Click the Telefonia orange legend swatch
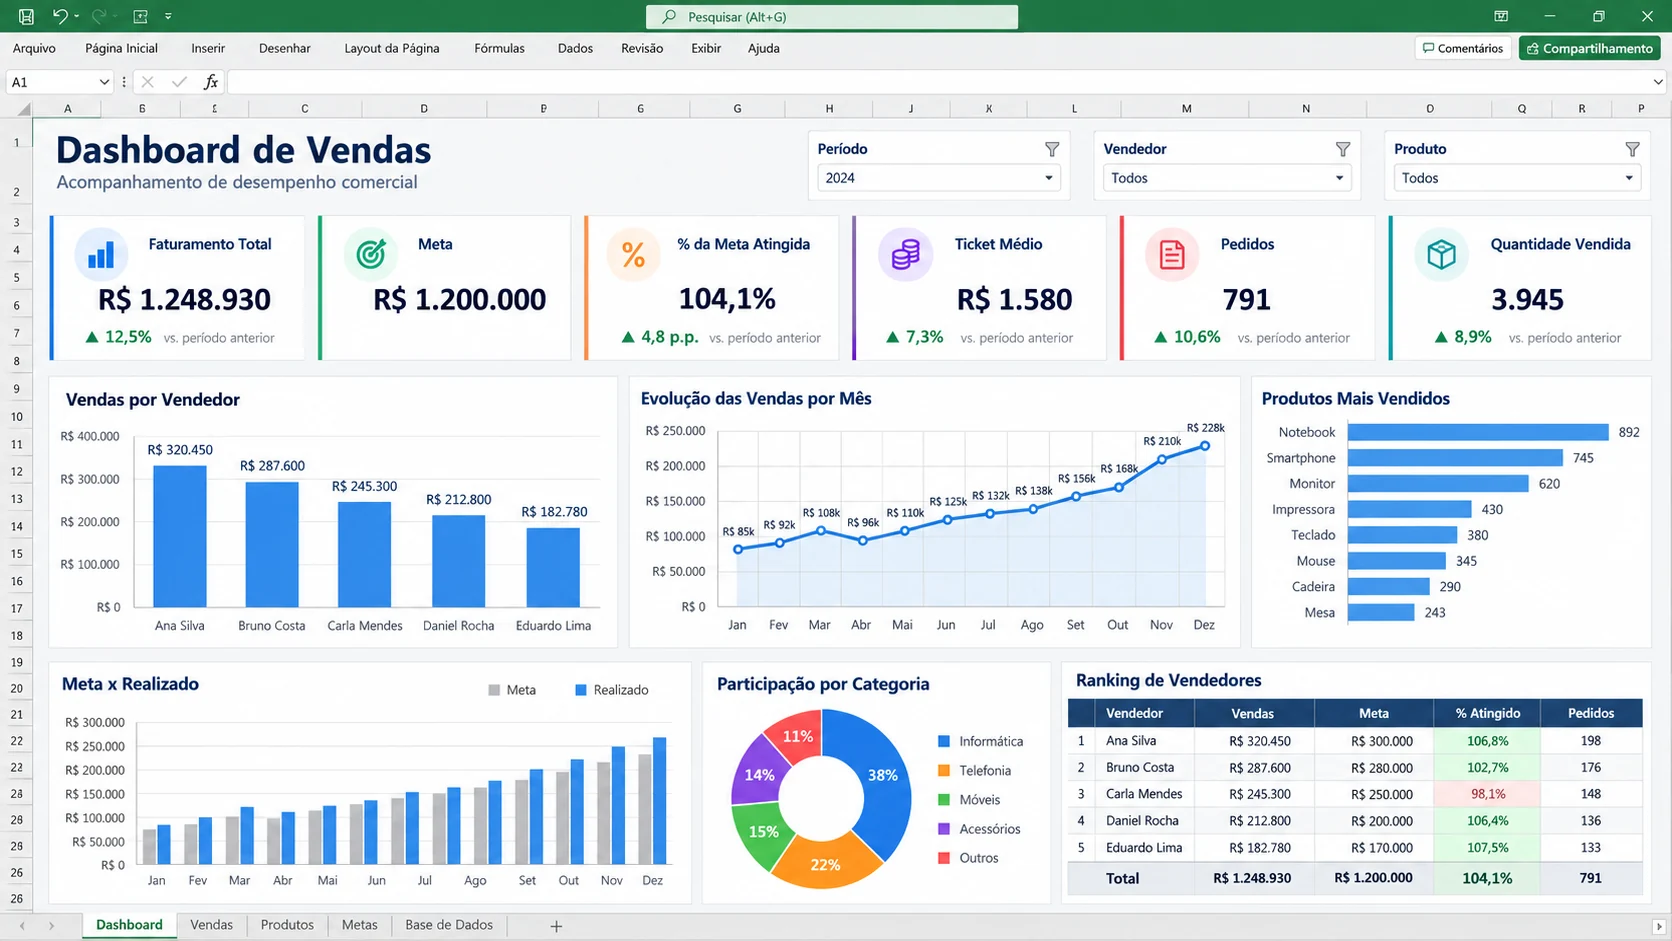The image size is (1672, 941). (x=944, y=771)
